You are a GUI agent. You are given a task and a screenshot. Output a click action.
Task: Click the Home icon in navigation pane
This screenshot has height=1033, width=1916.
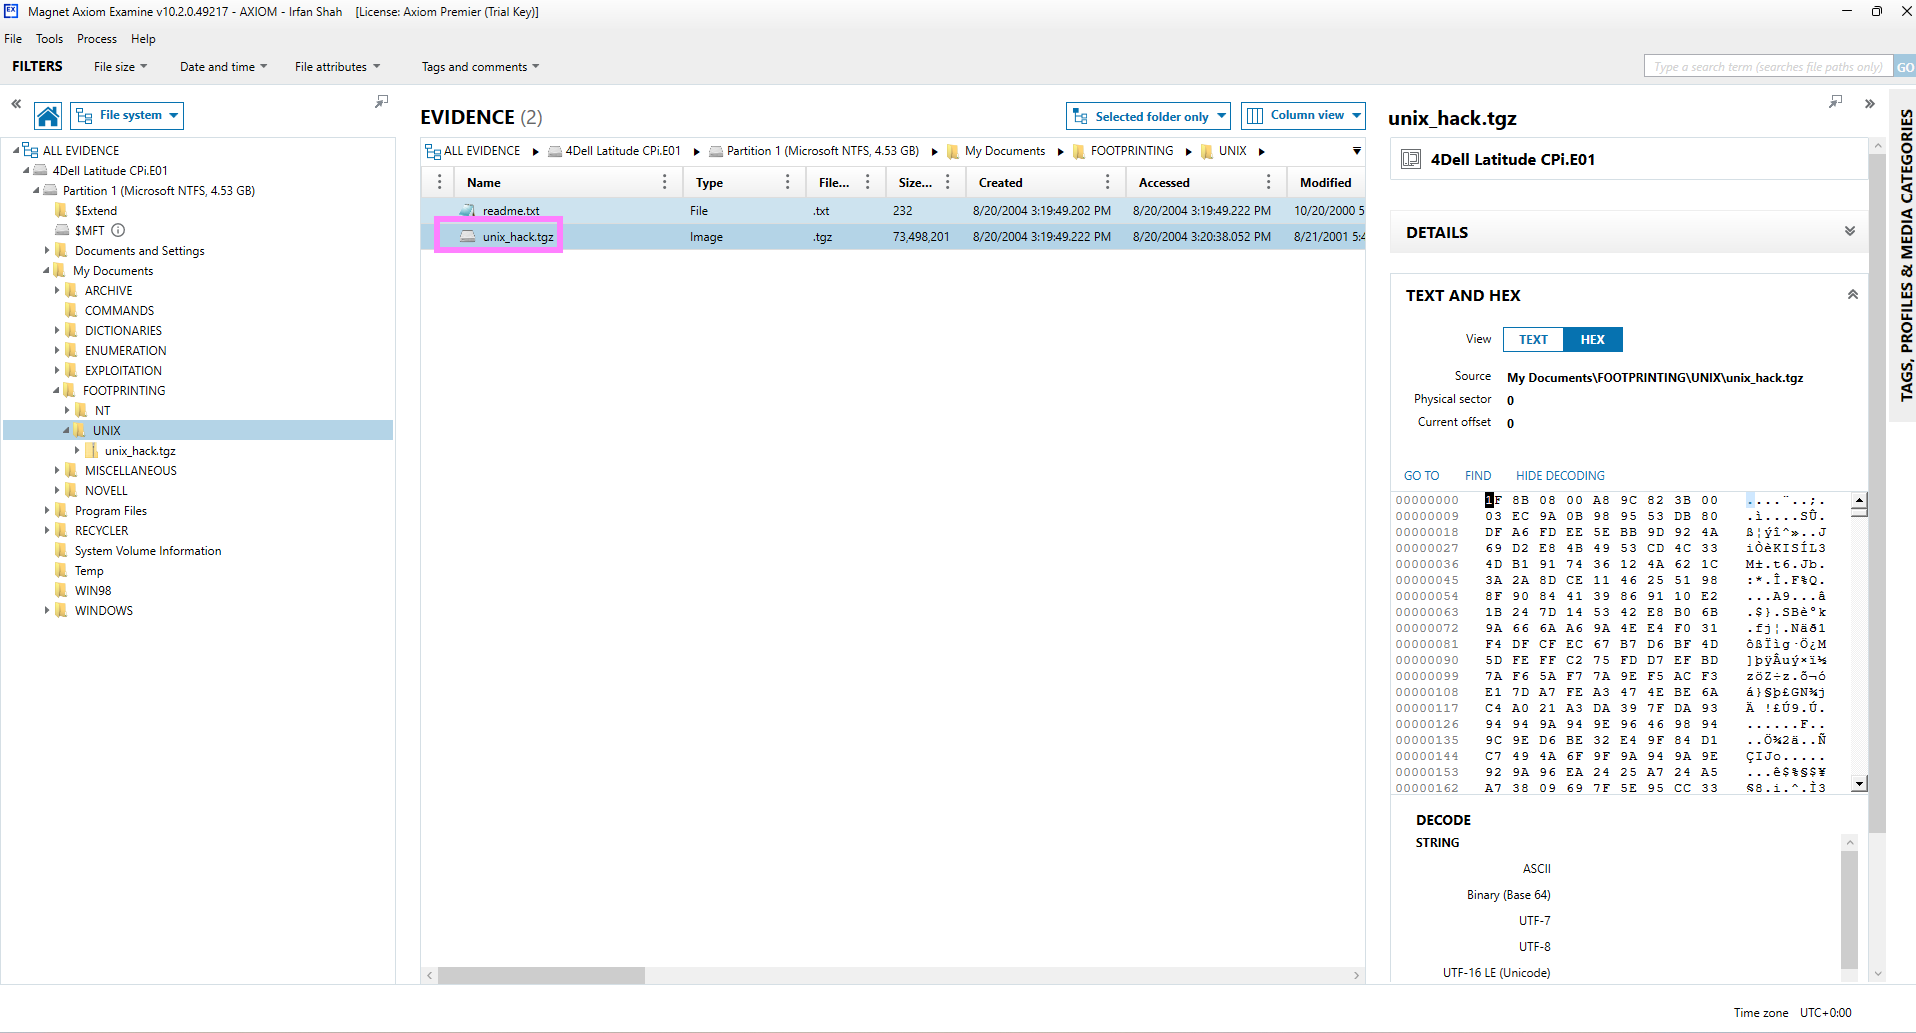[48, 116]
